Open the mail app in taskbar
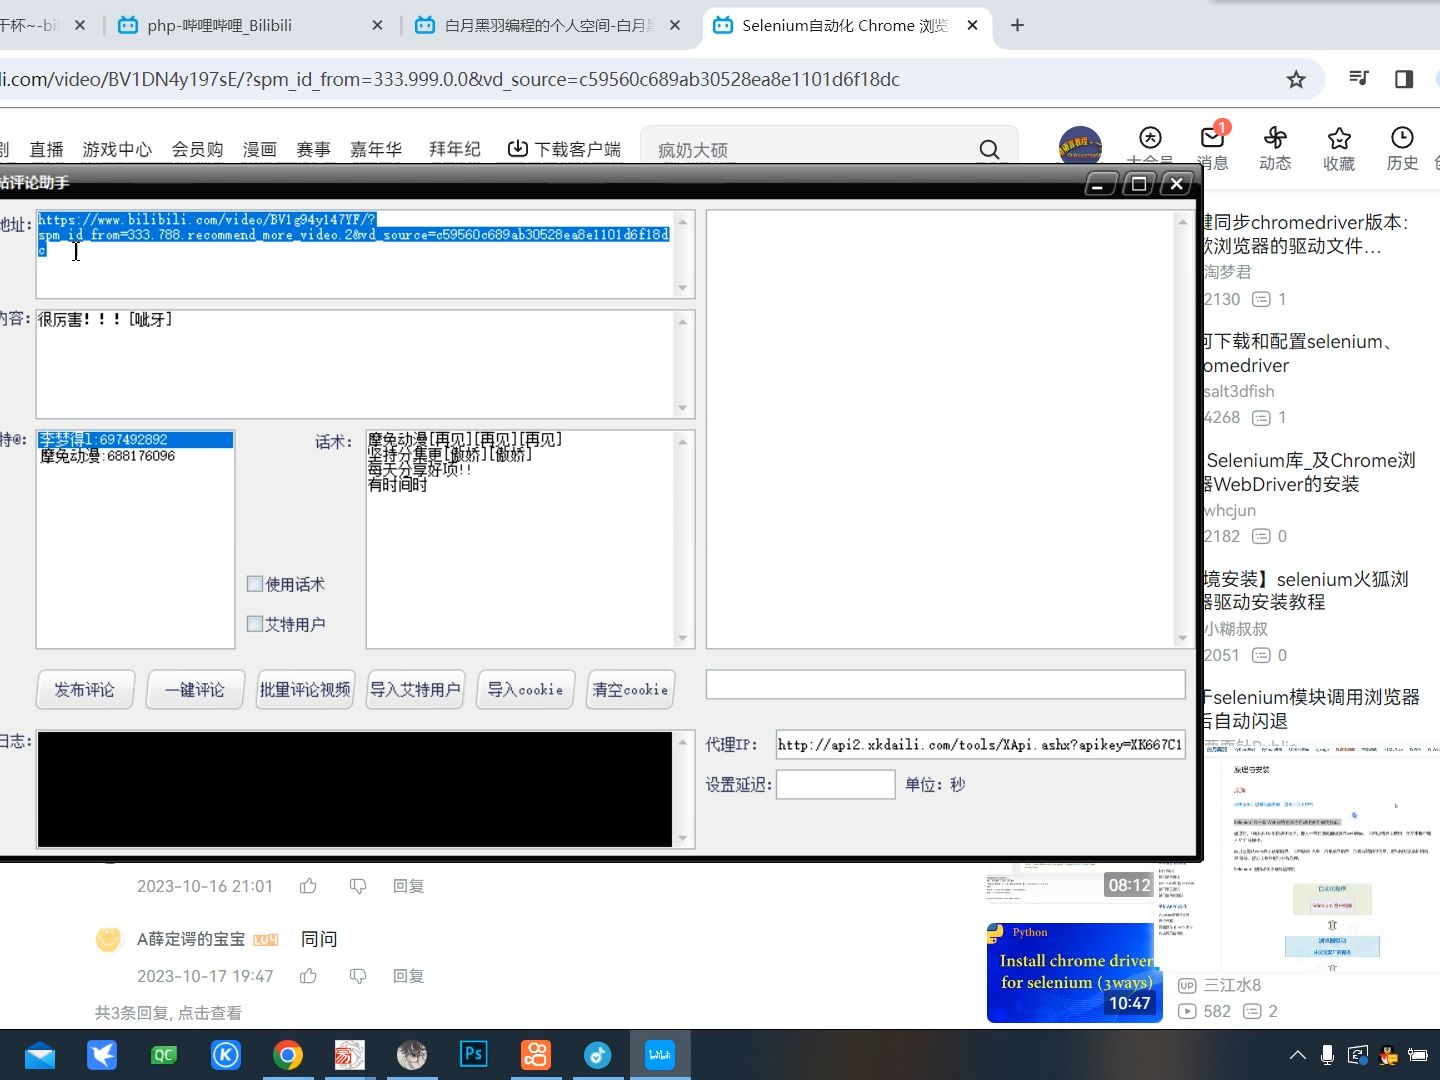Screen dimensions: 1440x1080 click(x=40, y=1055)
